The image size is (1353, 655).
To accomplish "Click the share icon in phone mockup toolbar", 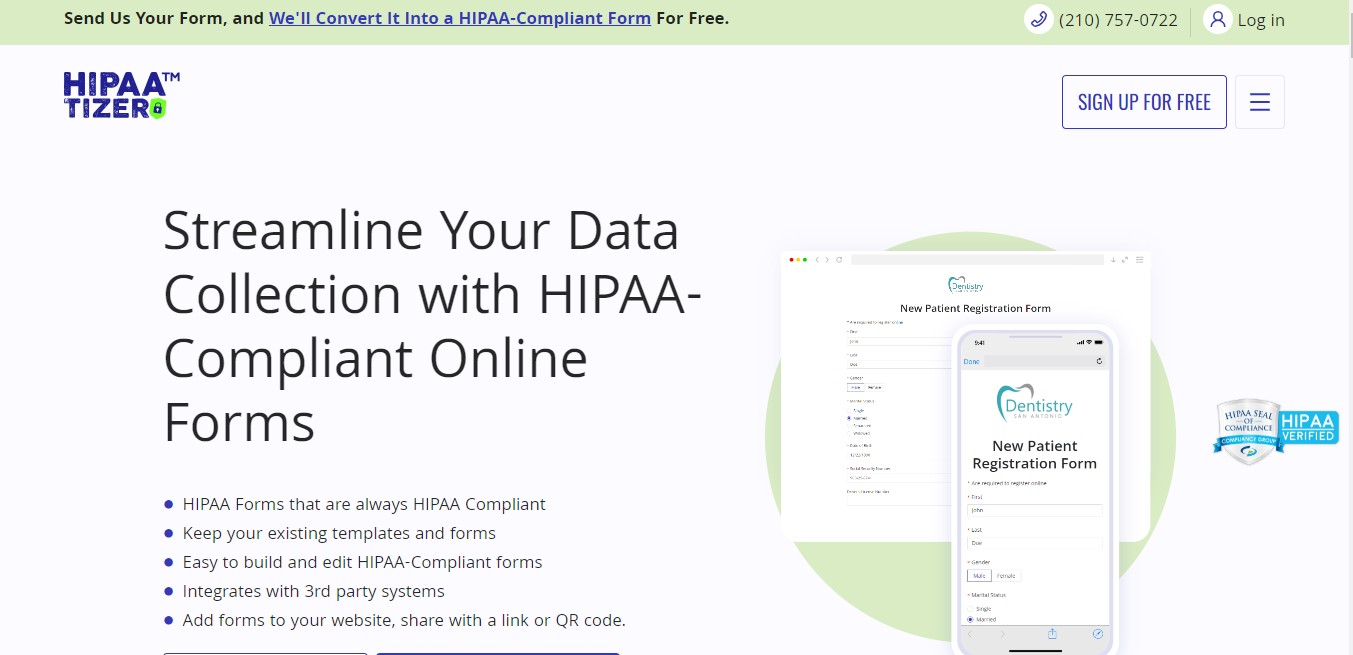I will coord(1052,634).
